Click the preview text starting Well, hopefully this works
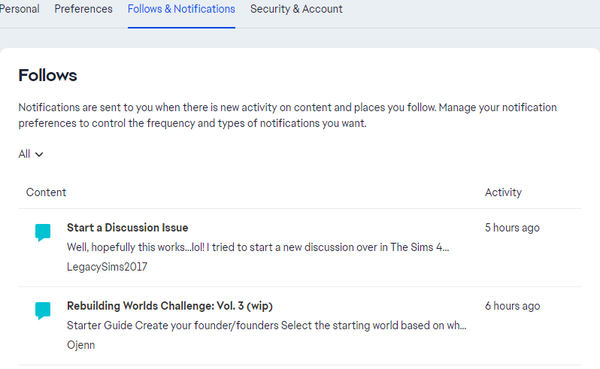The height and width of the screenshot is (369, 600). pyautogui.click(x=258, y=247)
